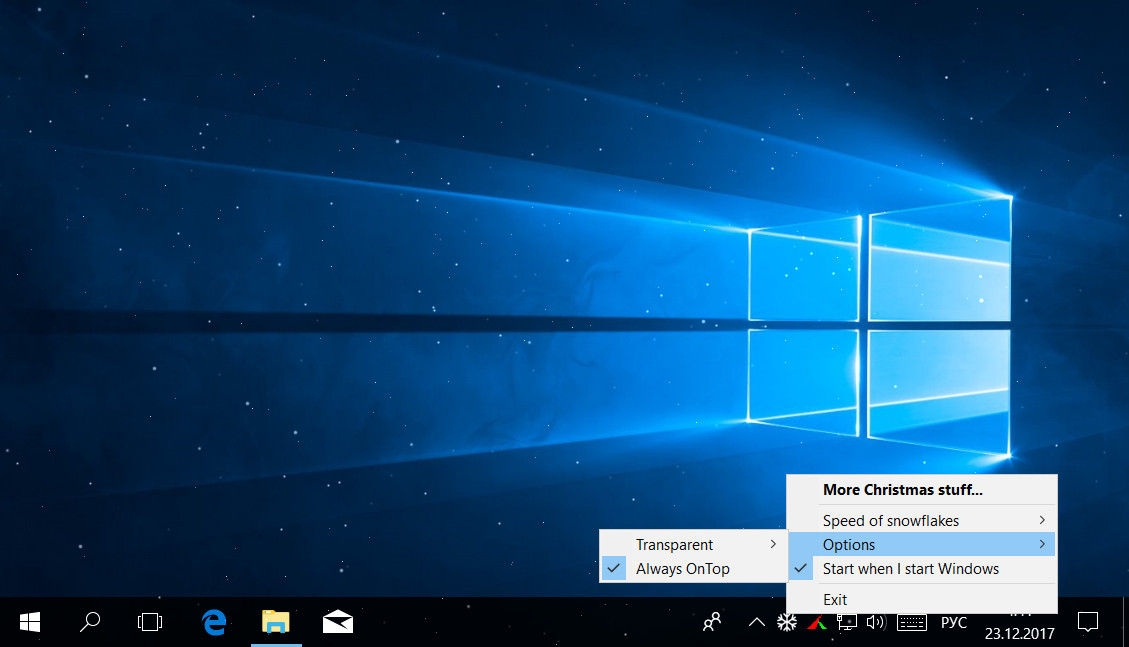Open the Mail app from the taskbar
The image size is (1129, 647).
pyautogui.click(x=338, y=622)
